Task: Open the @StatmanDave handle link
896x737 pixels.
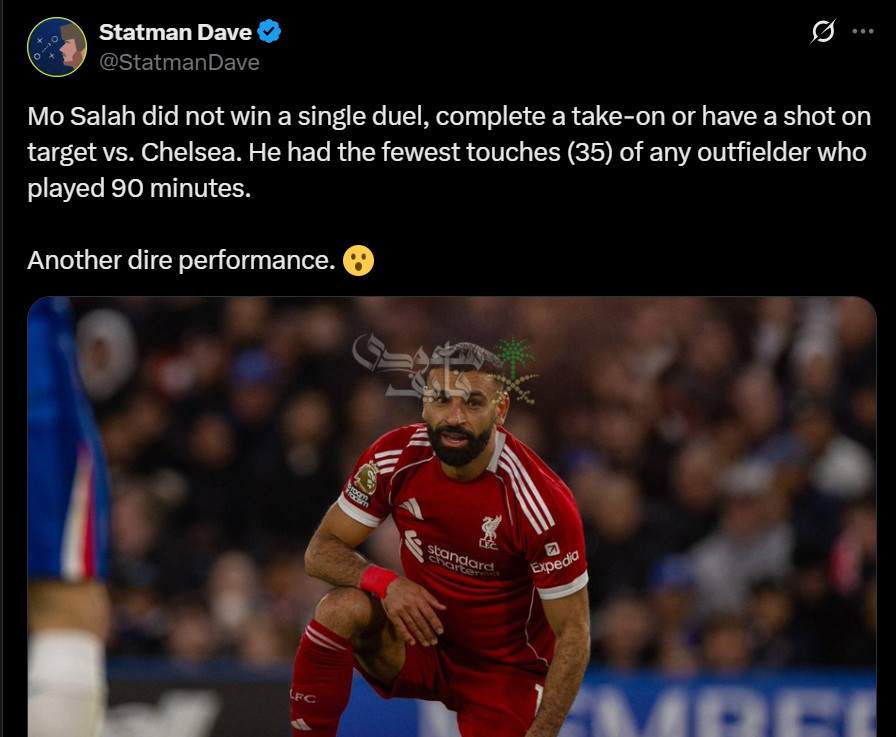Action: (x=179, y=62)
